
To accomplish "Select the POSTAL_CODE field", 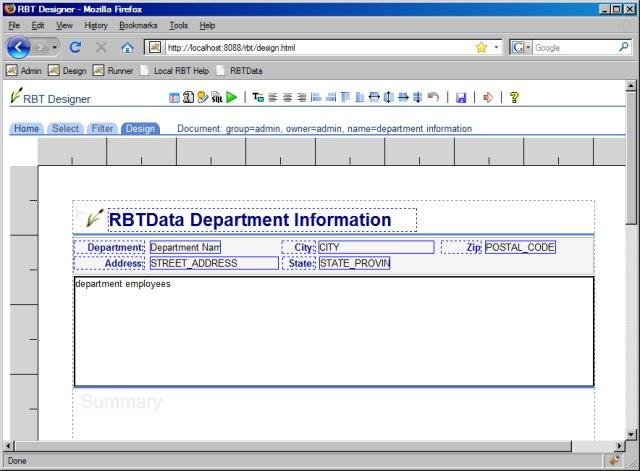I will pos(520,247).
